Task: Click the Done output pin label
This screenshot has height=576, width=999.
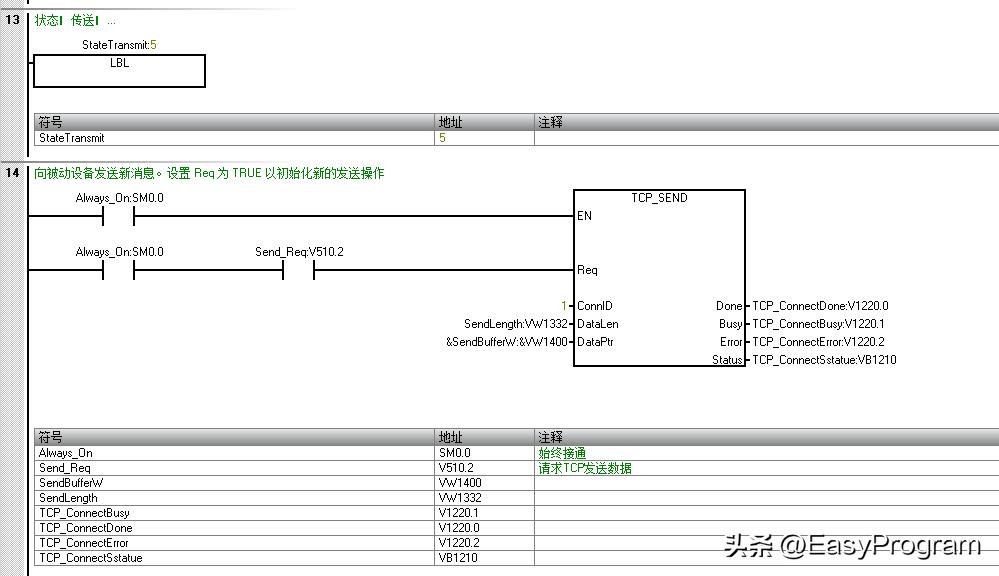Action: 729,306
